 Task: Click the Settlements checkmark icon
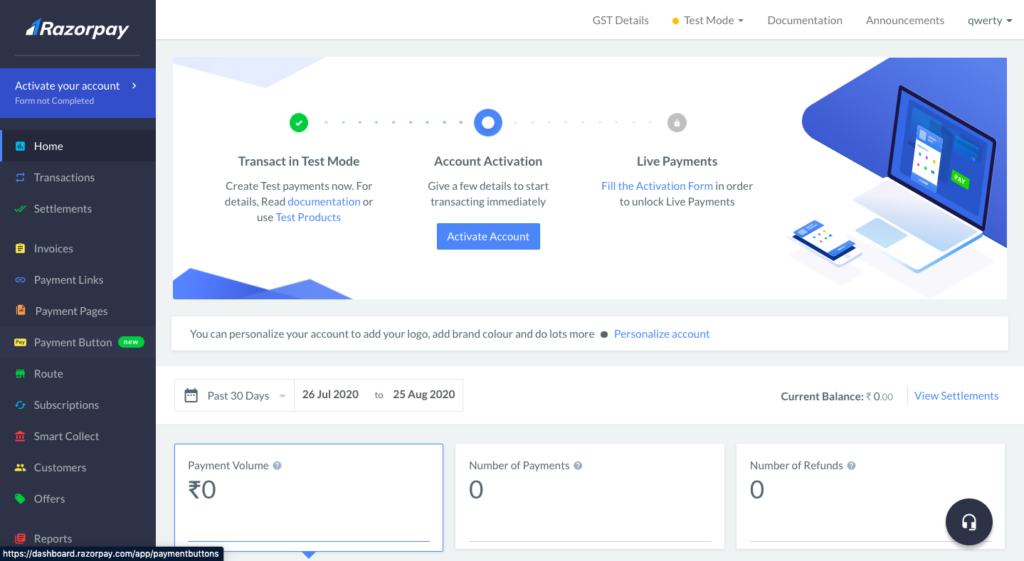[20, 209]
